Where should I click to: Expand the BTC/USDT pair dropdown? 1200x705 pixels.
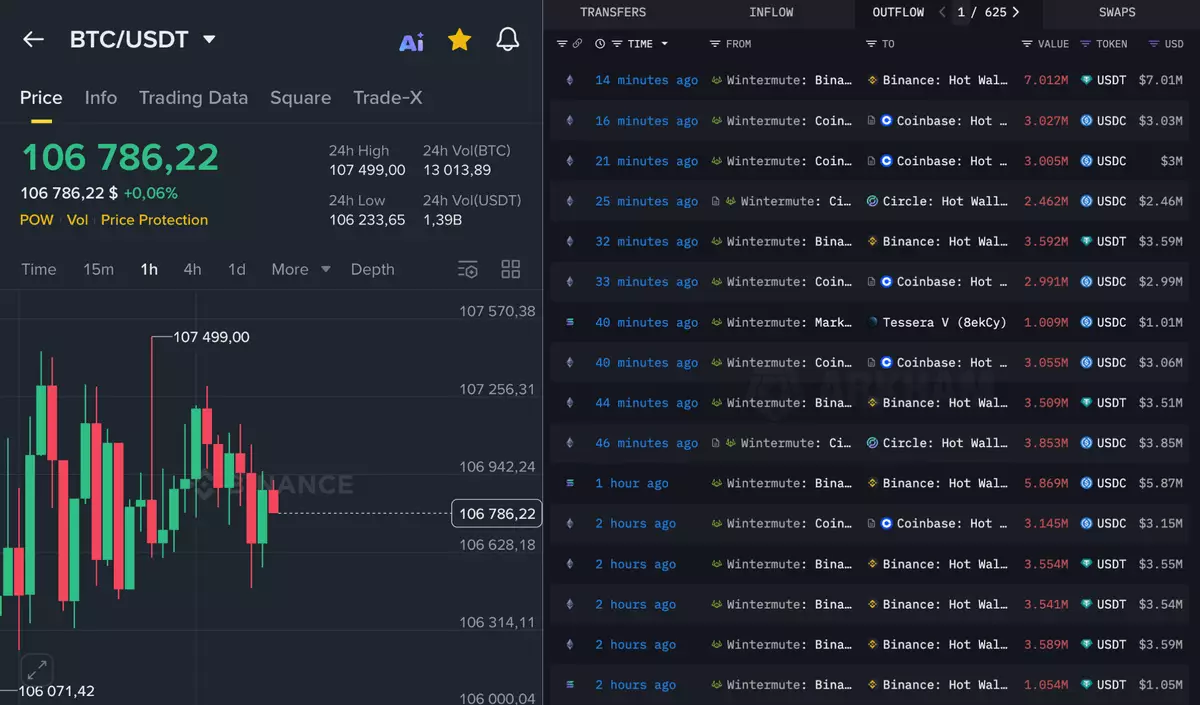coord(209,40)
